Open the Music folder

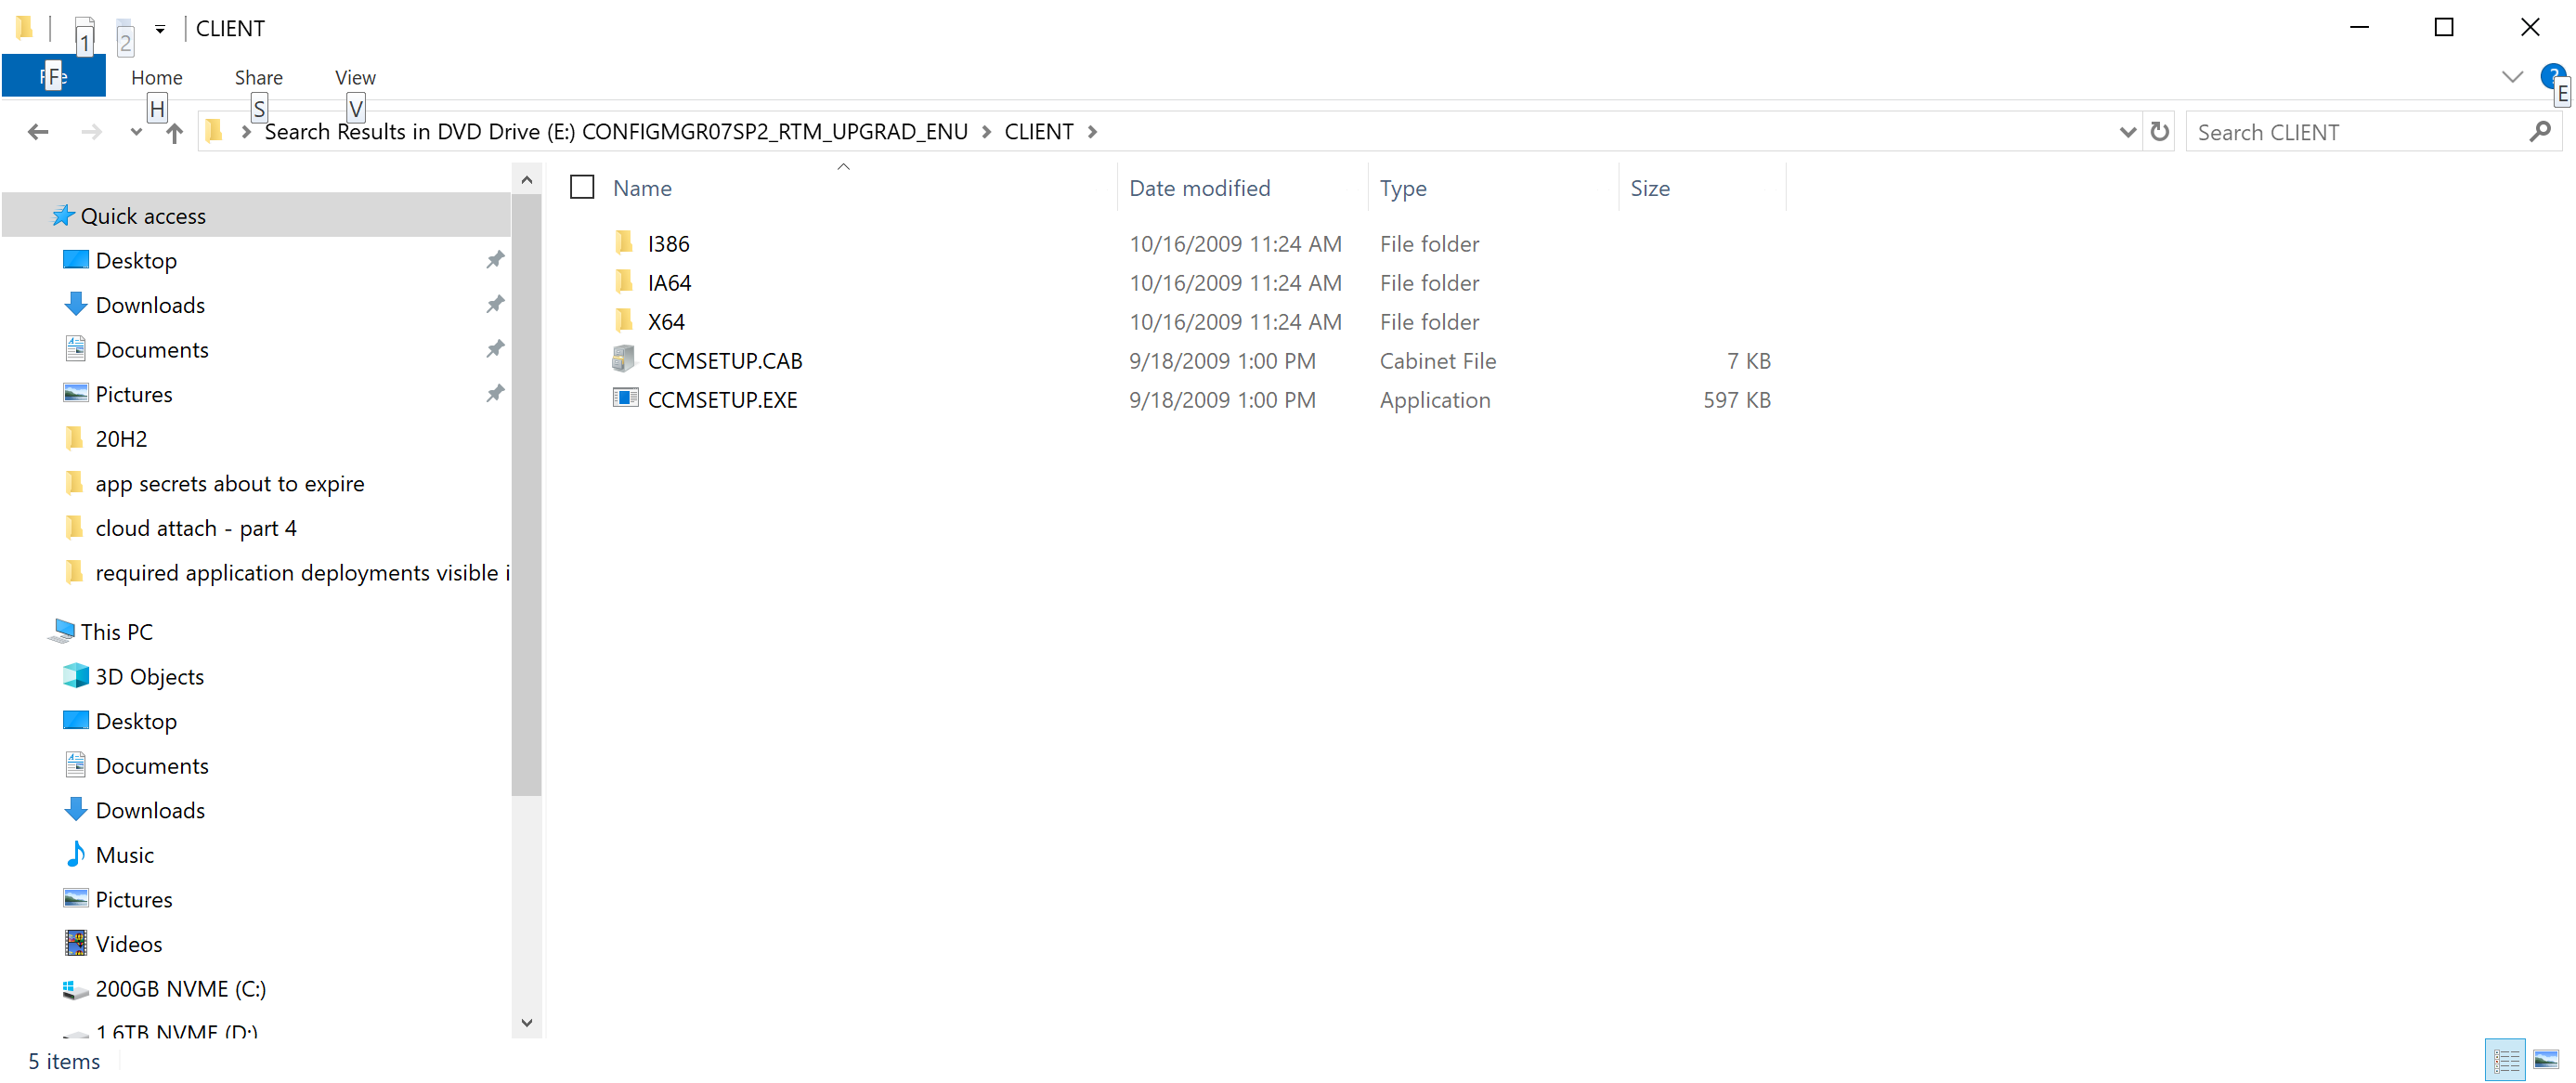pyautogui.click(x=124, y=854)
